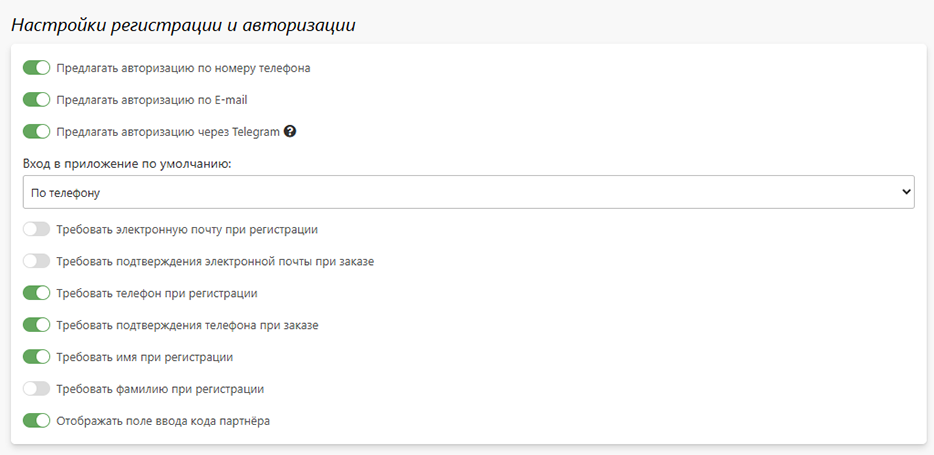Click the label text 'Требовать подтверждения телефона при заказе'
Viewport: 934px width, 455px height.
tap(188, 326)
